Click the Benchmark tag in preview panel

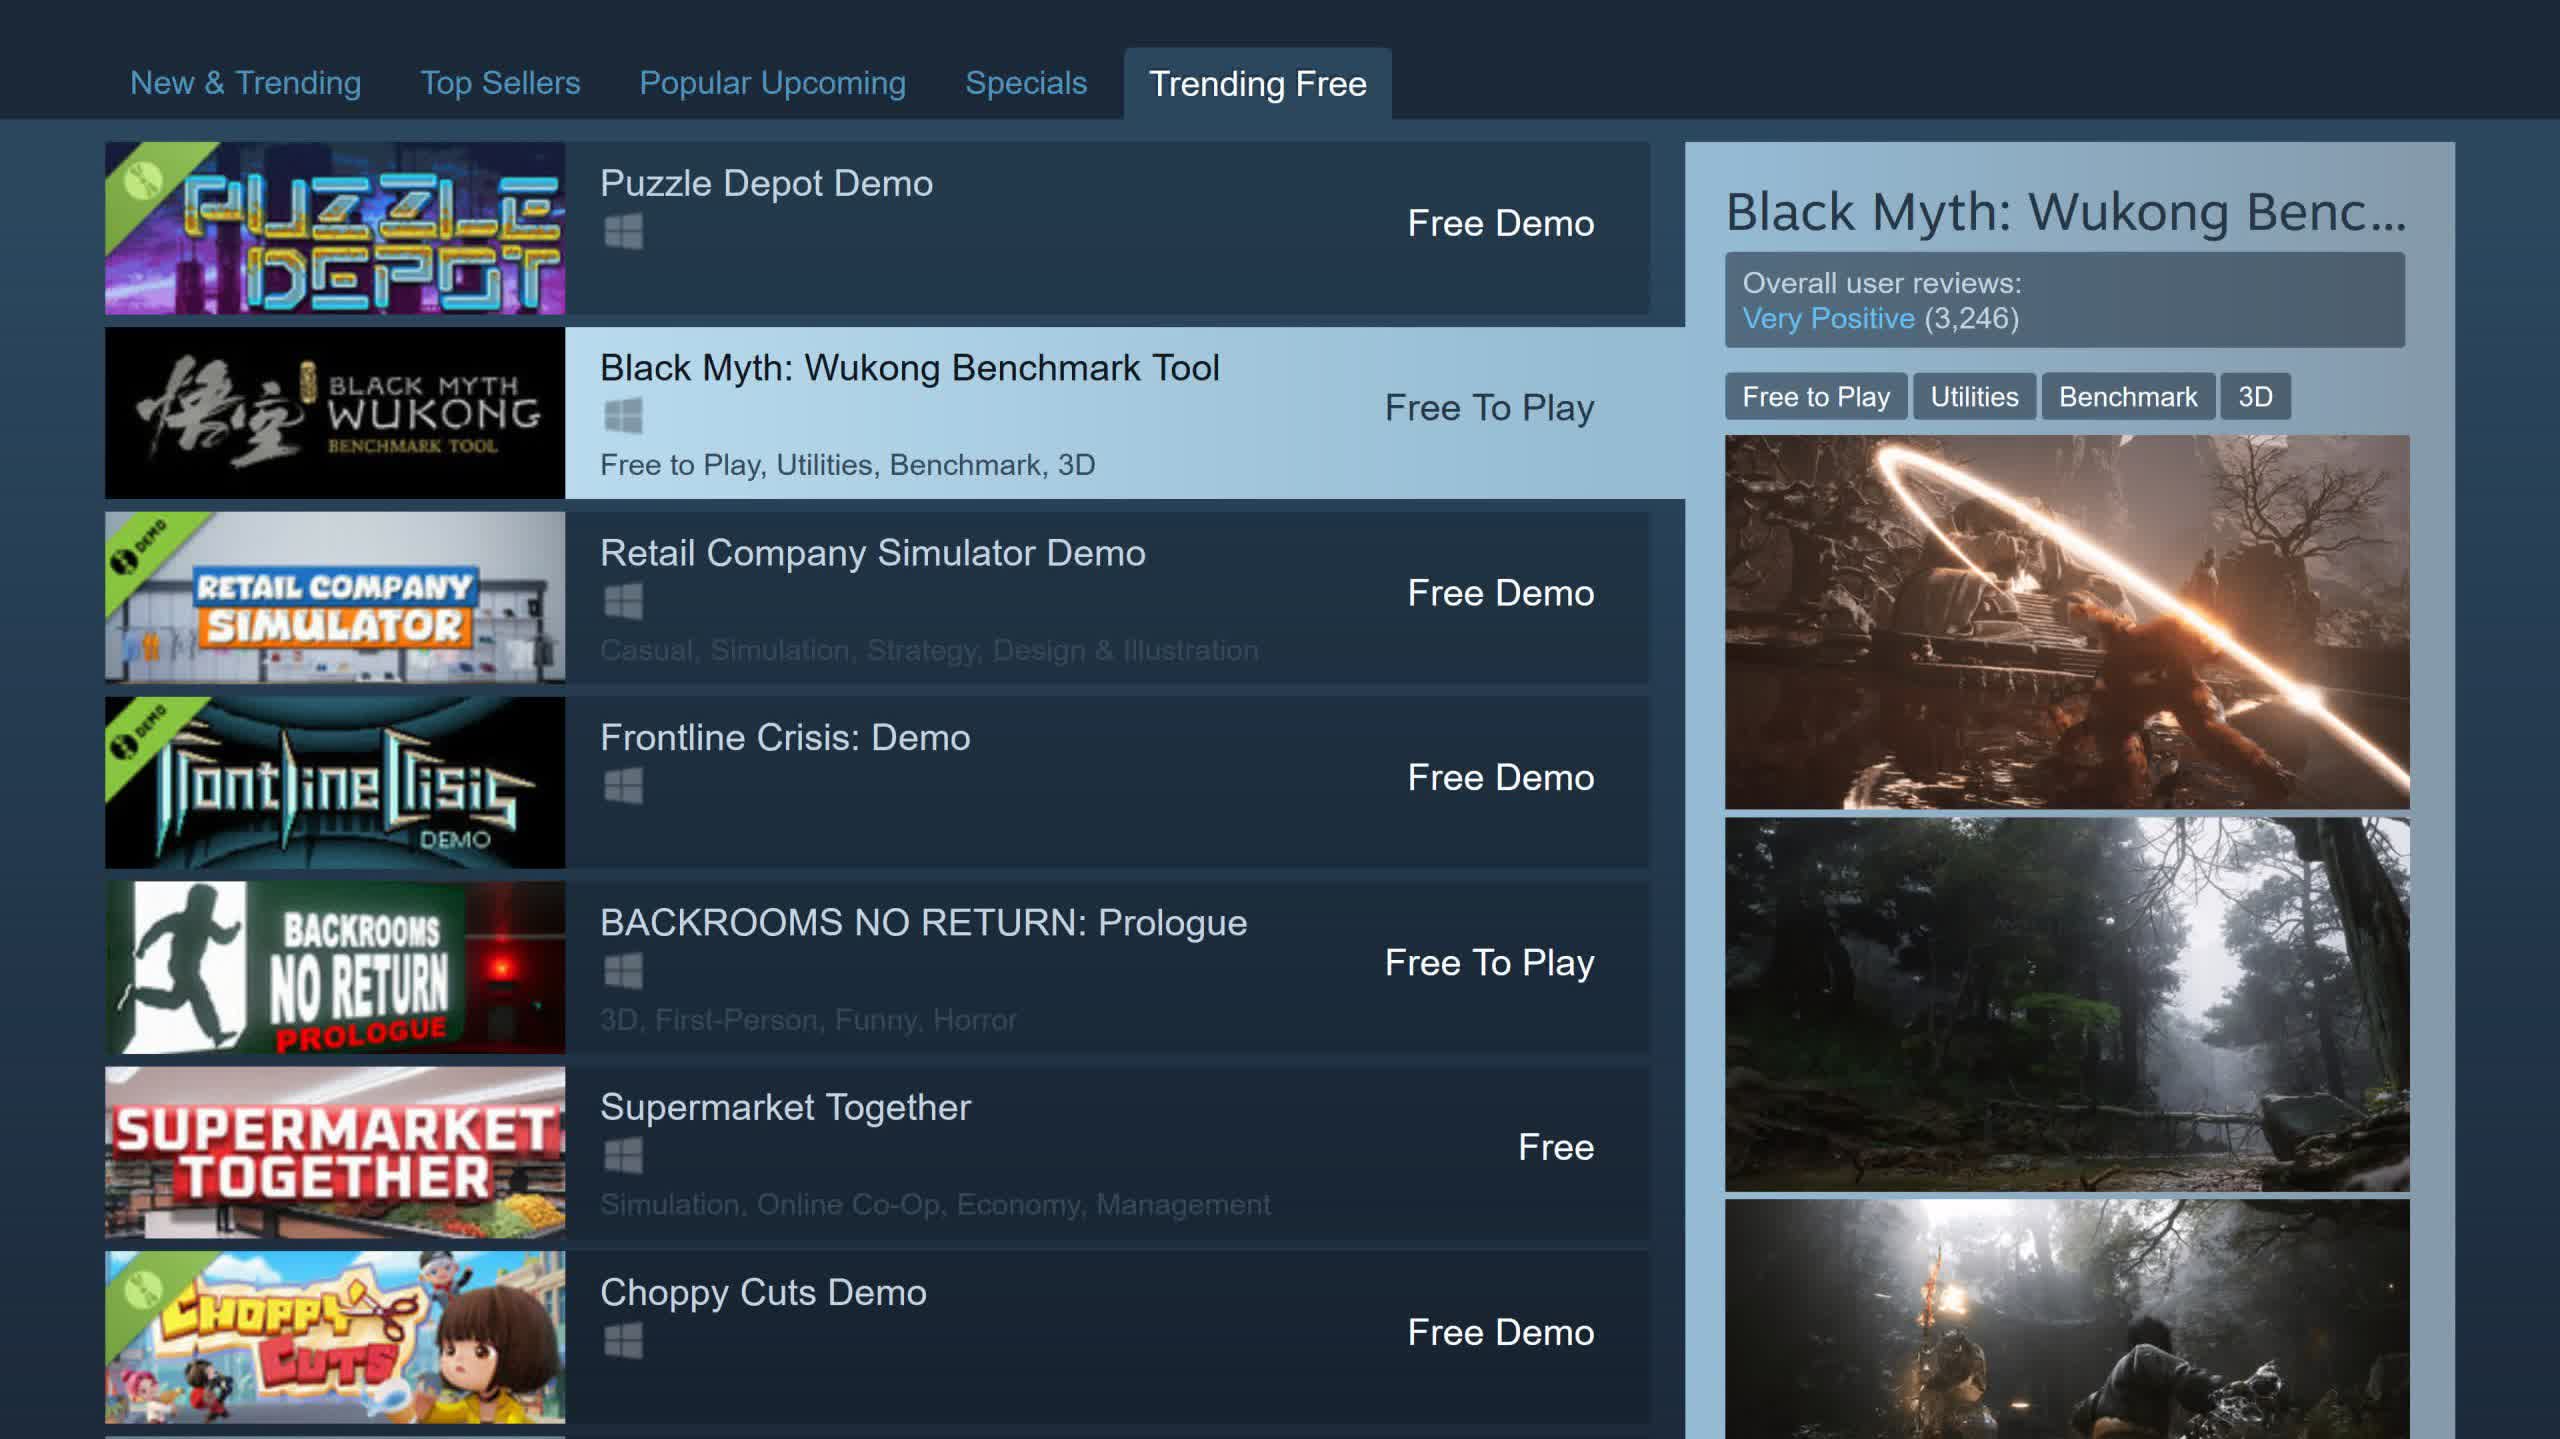tap(2127, 397)
